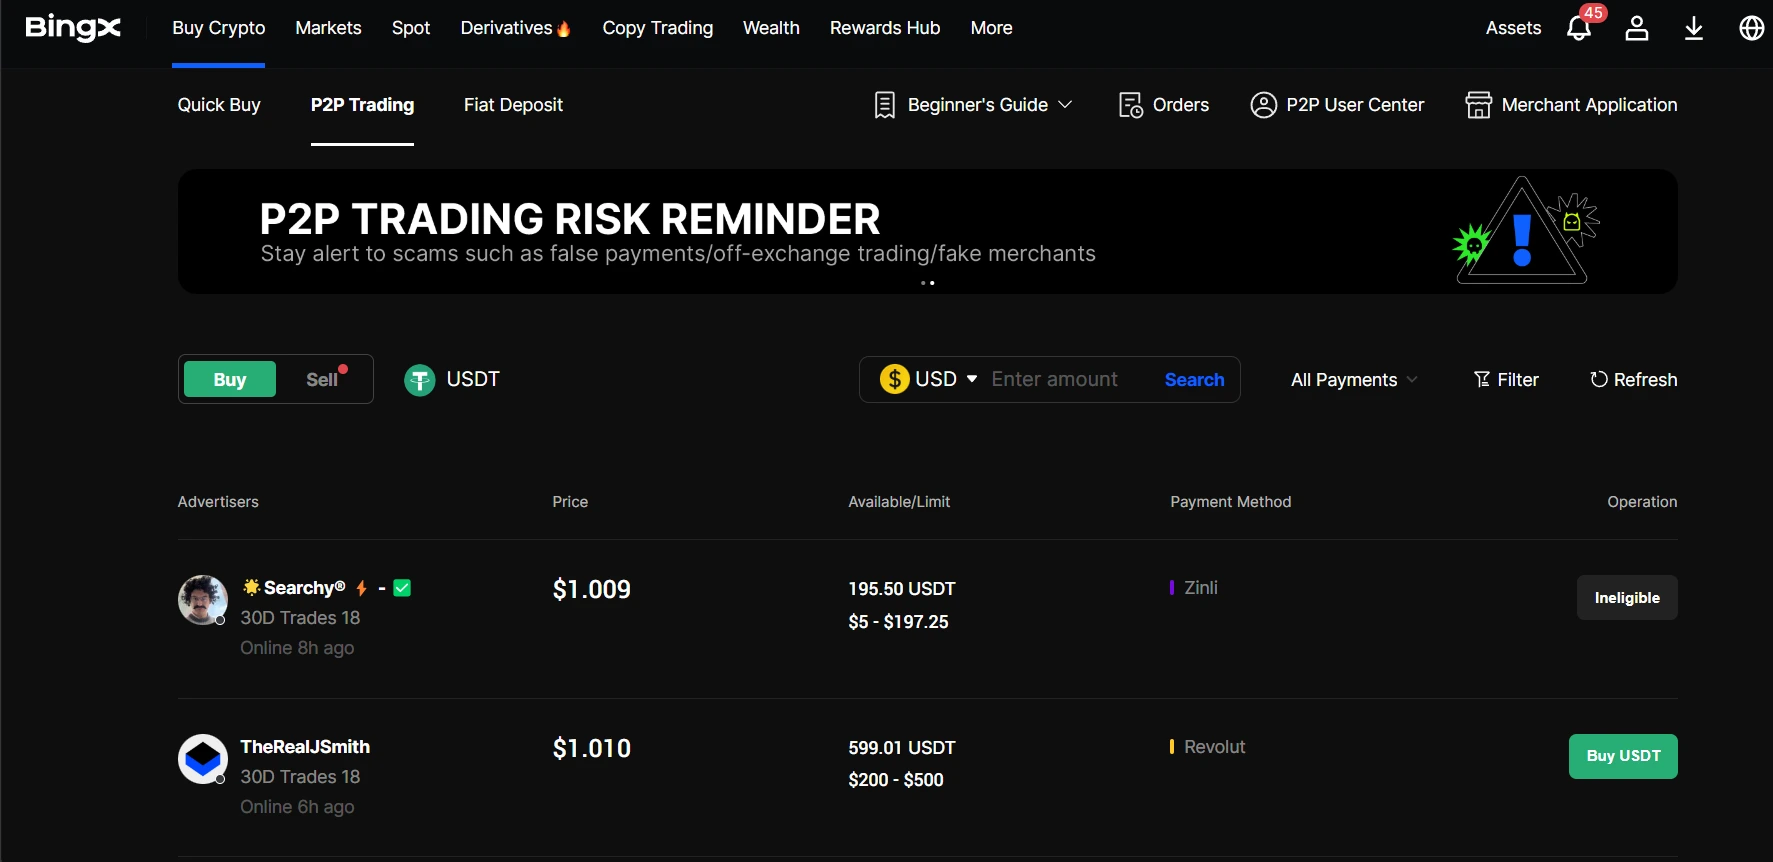Click the Buy USDT button for TheRealJSmith
The image size is (1773, 862).
click(x=1623, y=756)
